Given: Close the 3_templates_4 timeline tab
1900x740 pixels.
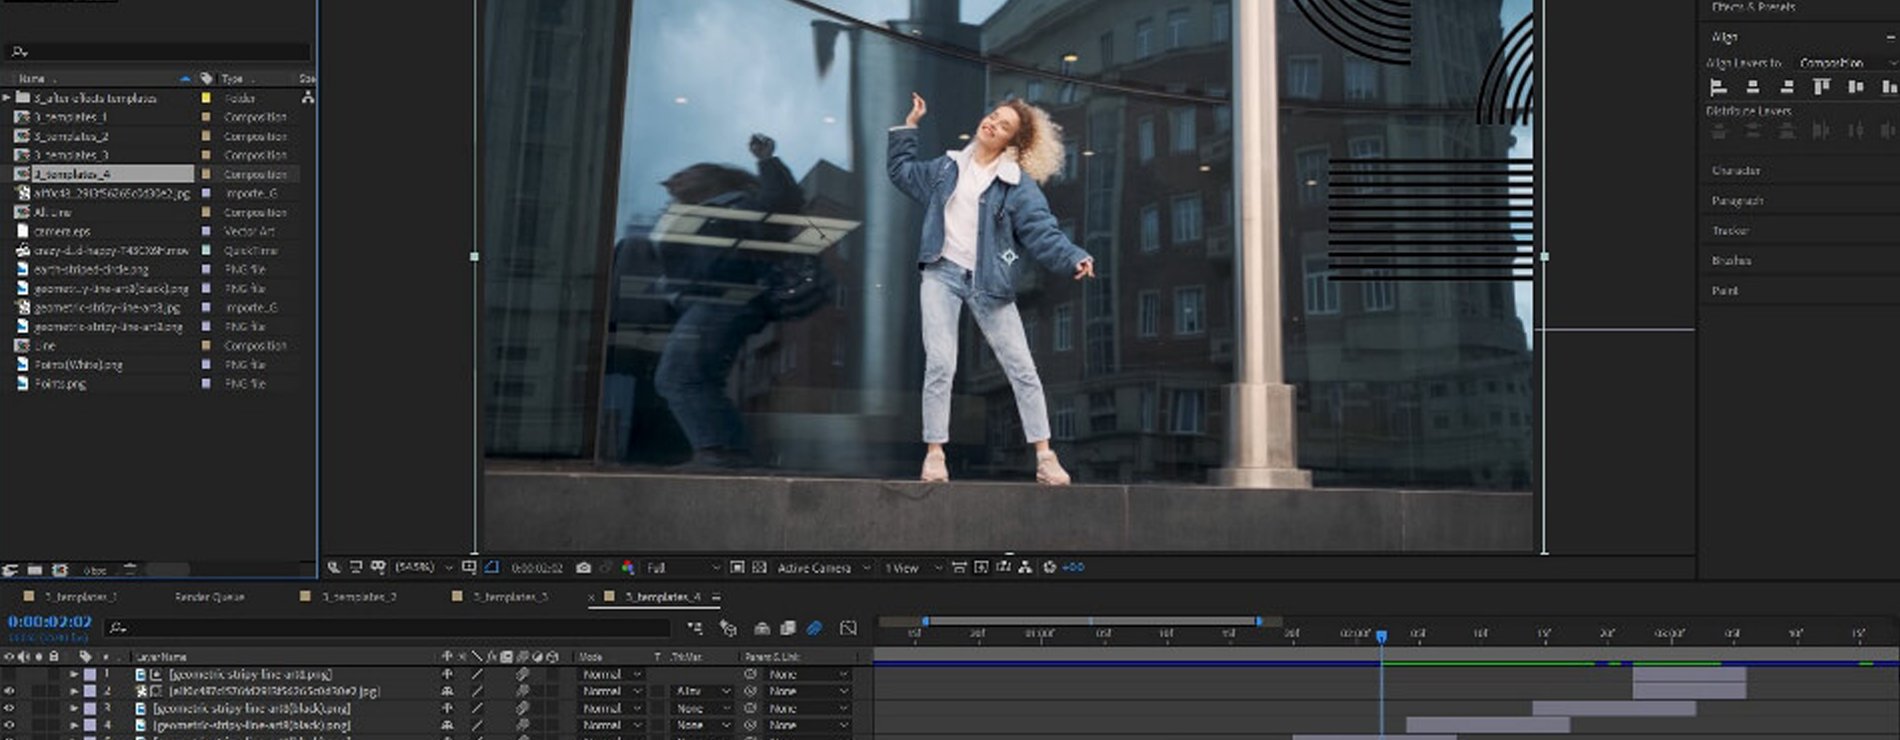Looking at the screenshot, I should pyautogui.click(x=591, y=597).
